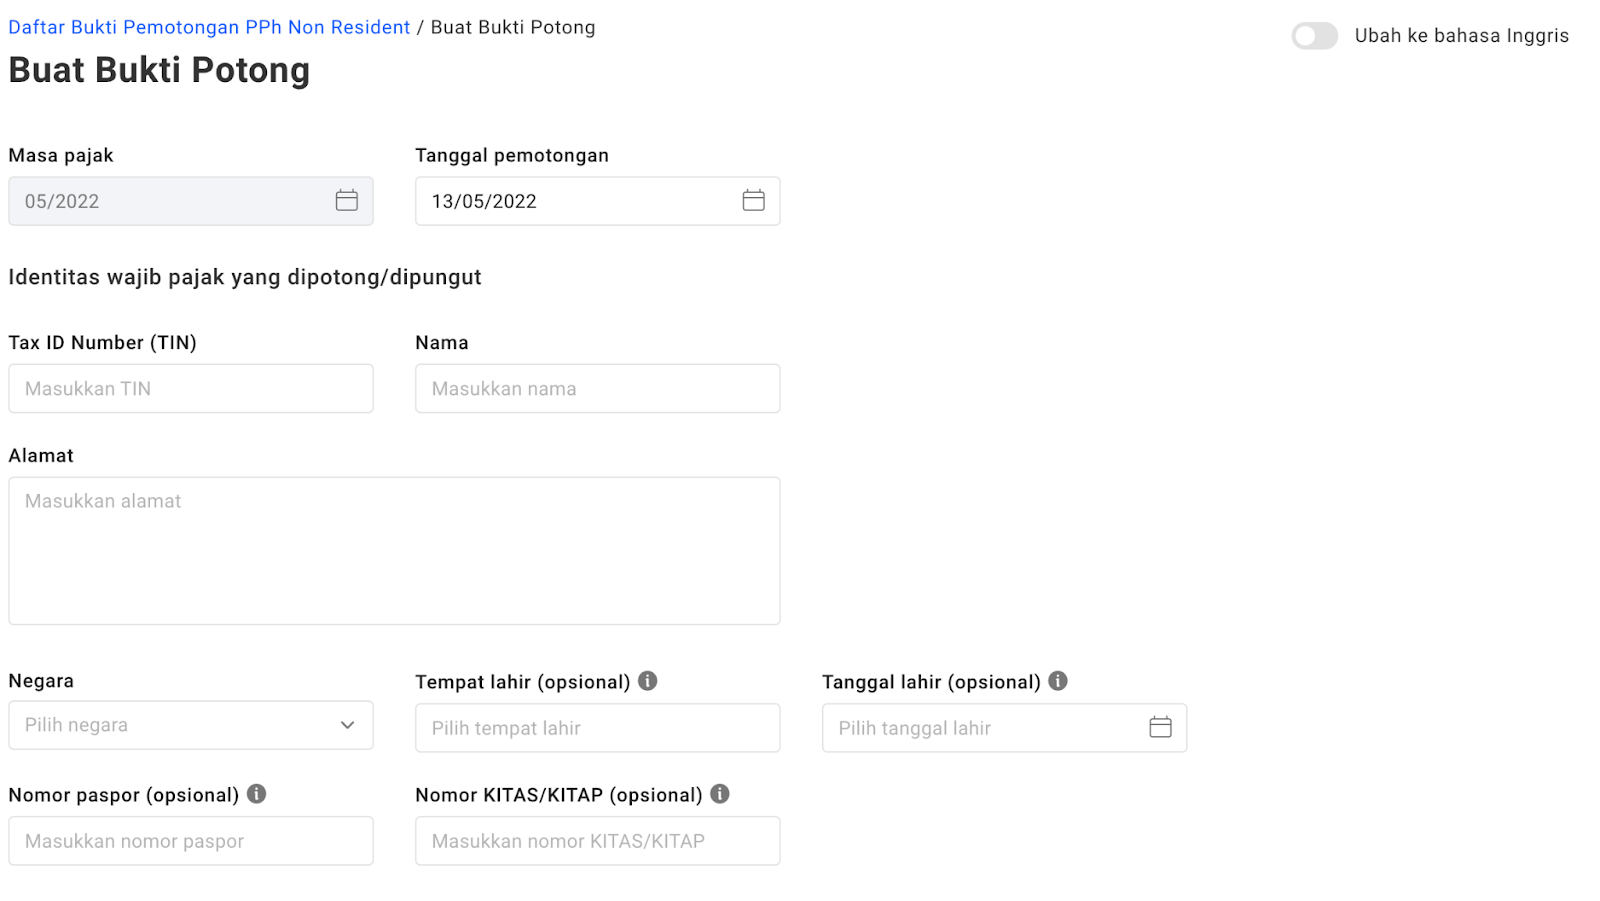Focus the Masukkan TIN input field

(x=191, y=389)
